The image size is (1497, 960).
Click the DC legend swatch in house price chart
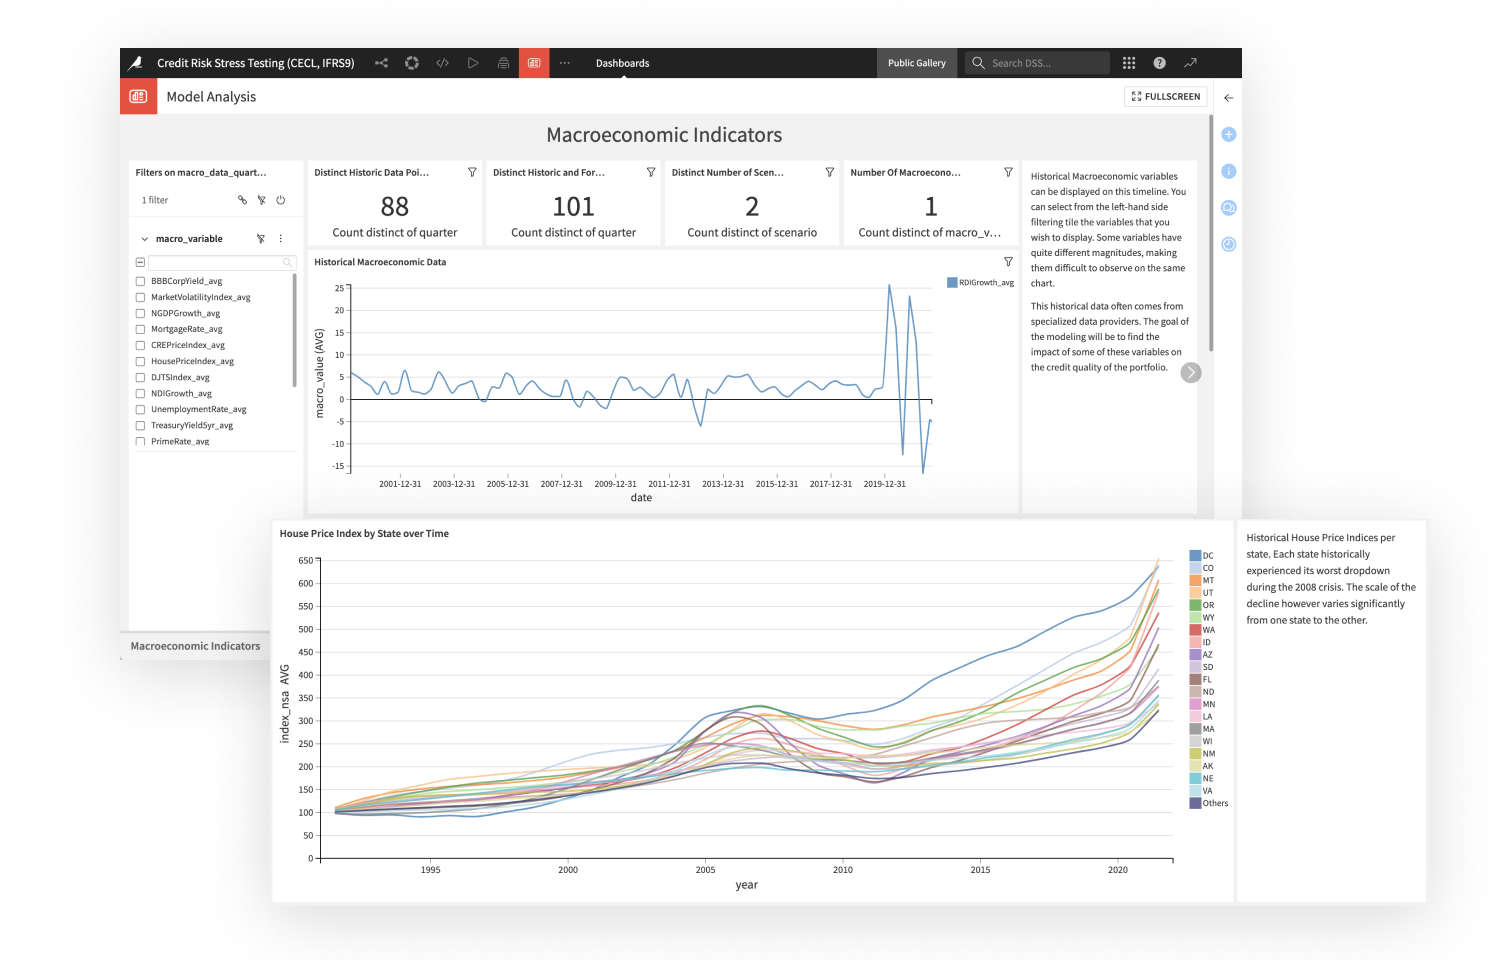click(x=1195, y=556)
